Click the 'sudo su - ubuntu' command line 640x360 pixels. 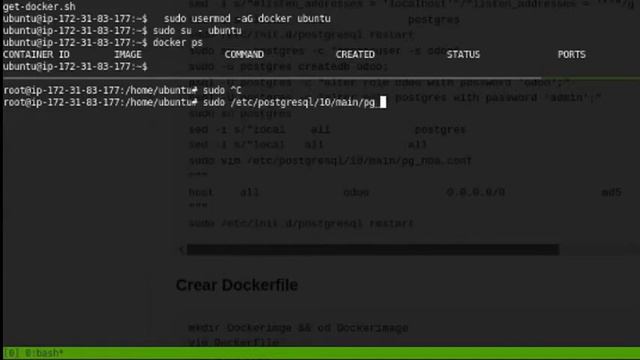pyautogui.click(x=197, y=31)
